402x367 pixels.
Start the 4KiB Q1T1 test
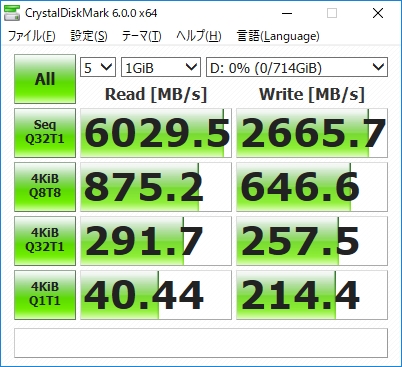[x=45, y=295]
